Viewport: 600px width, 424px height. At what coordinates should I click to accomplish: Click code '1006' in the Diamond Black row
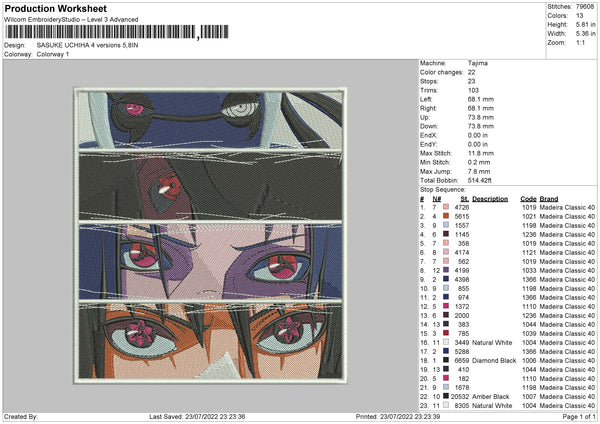tap(530, 360)
